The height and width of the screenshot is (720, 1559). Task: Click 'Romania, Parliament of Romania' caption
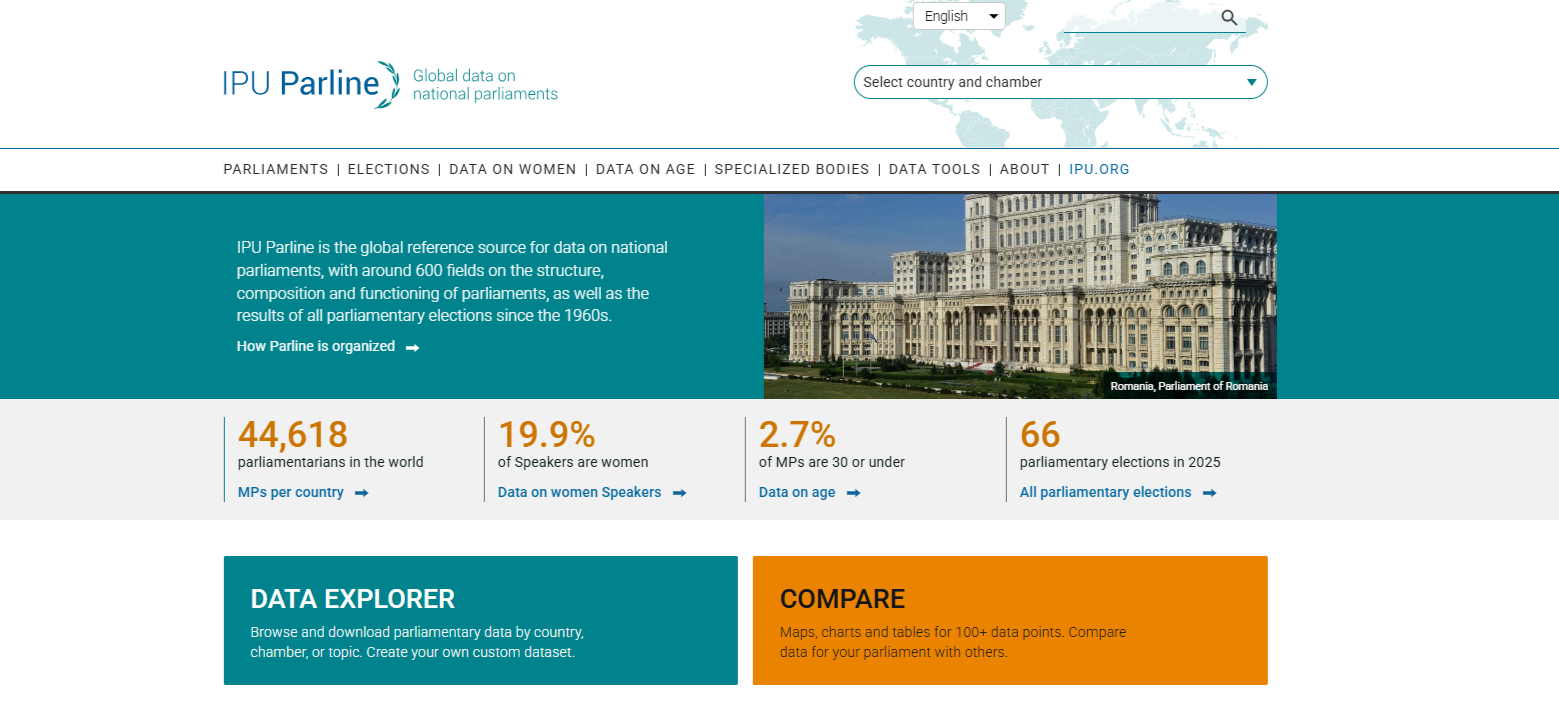coord(1189,386)
